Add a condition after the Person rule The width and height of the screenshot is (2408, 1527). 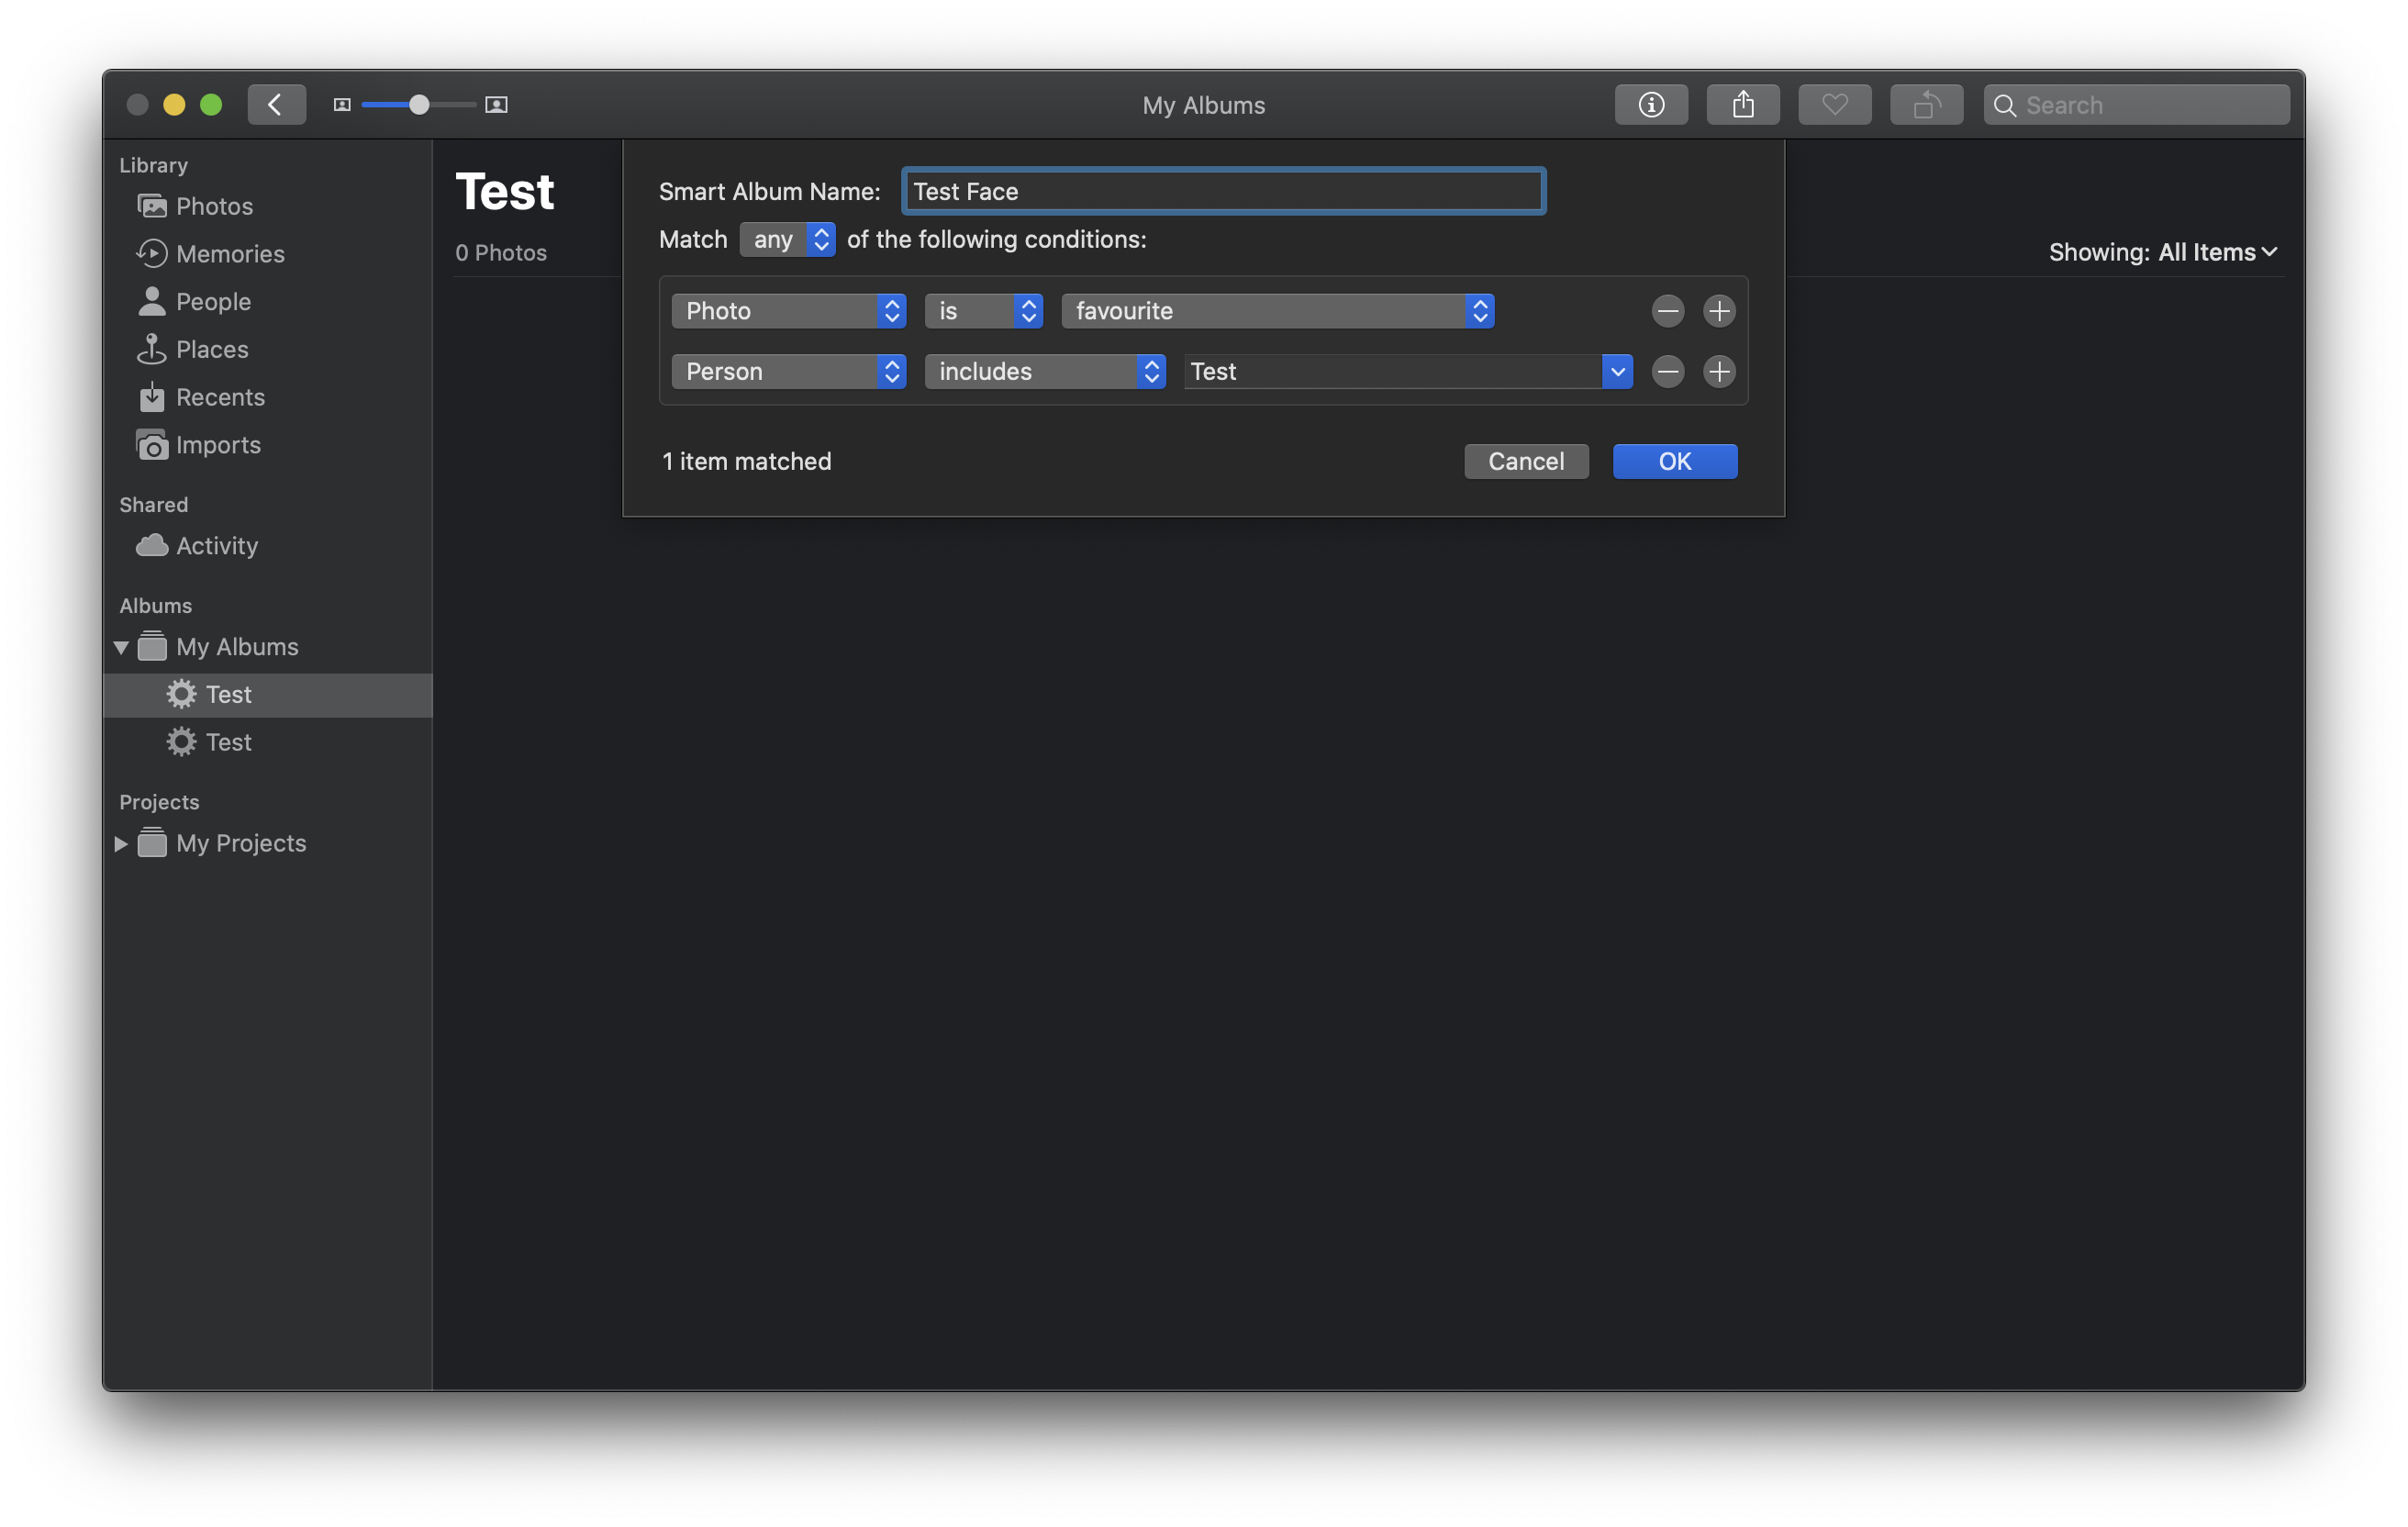[1718, 372]
